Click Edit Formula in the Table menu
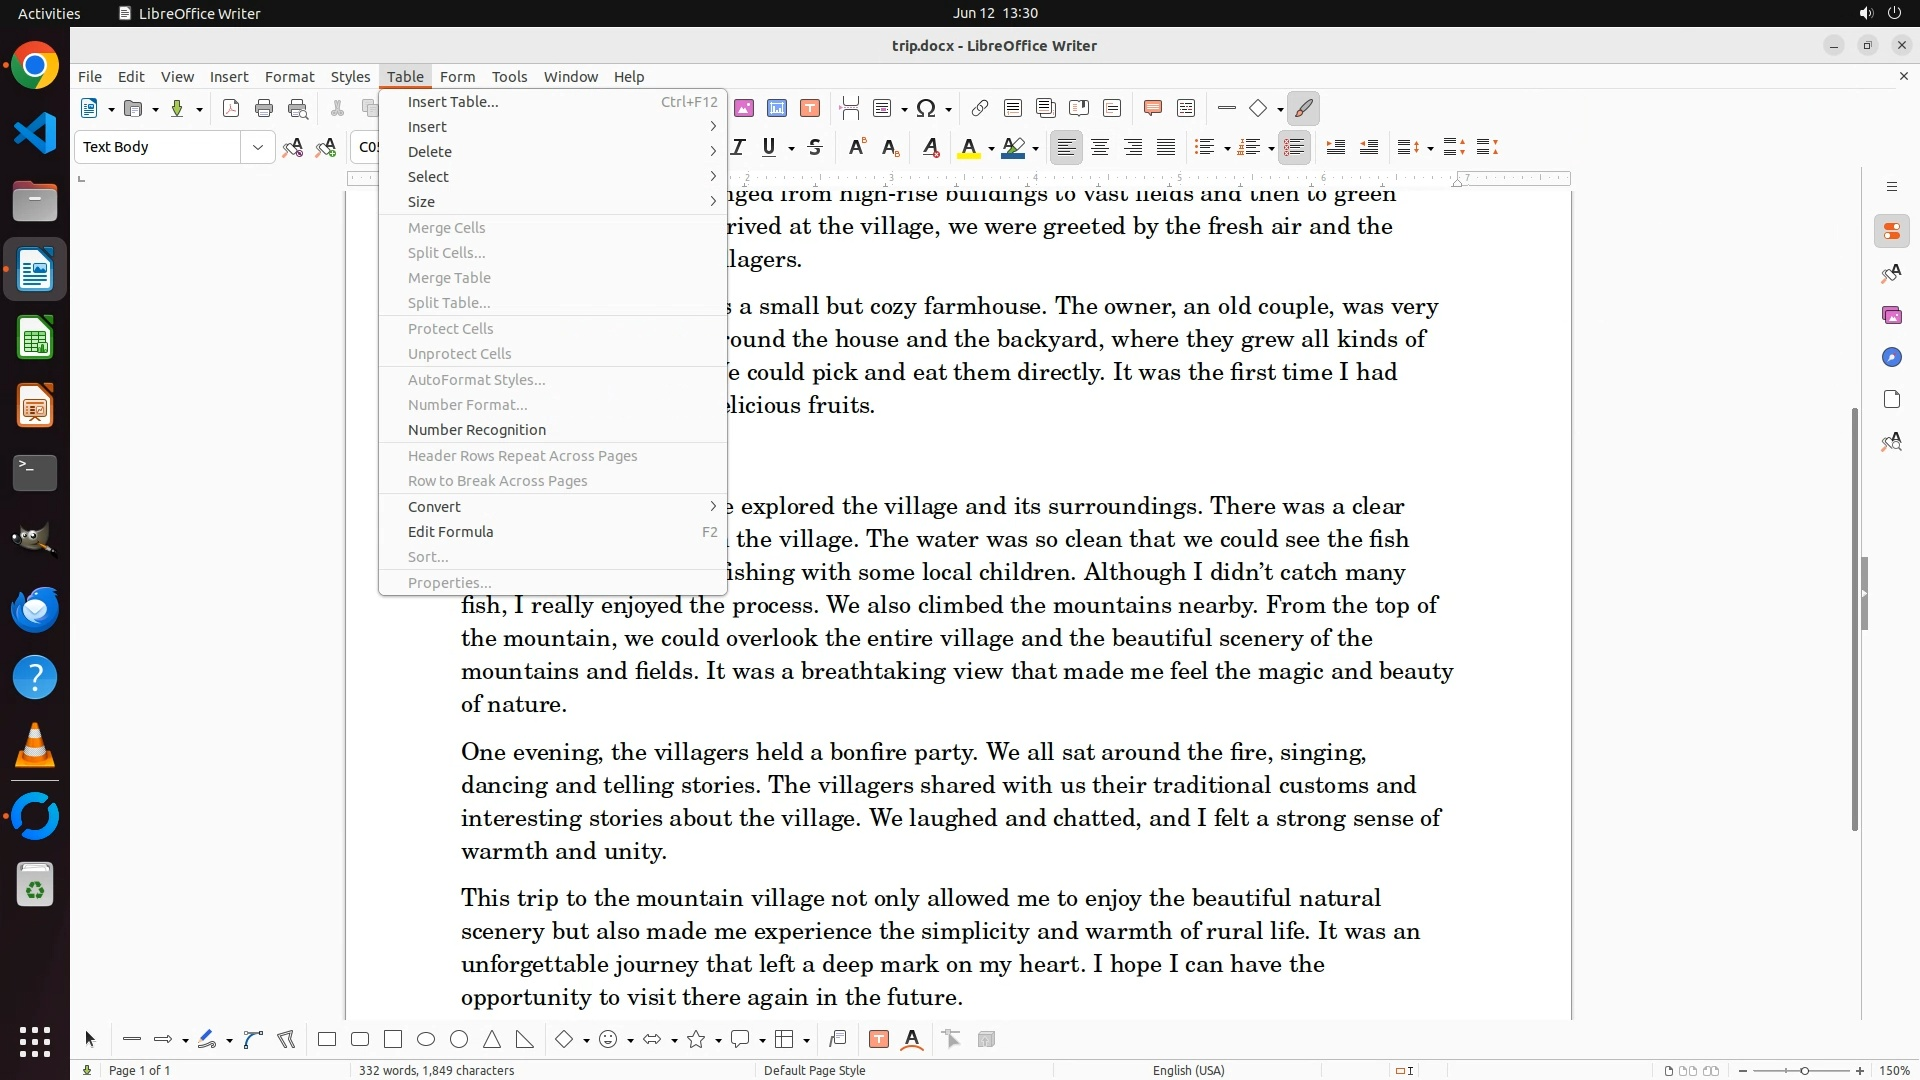Image resolution: width=1920 pixels, height=1080 pixels. pos(451,532)
